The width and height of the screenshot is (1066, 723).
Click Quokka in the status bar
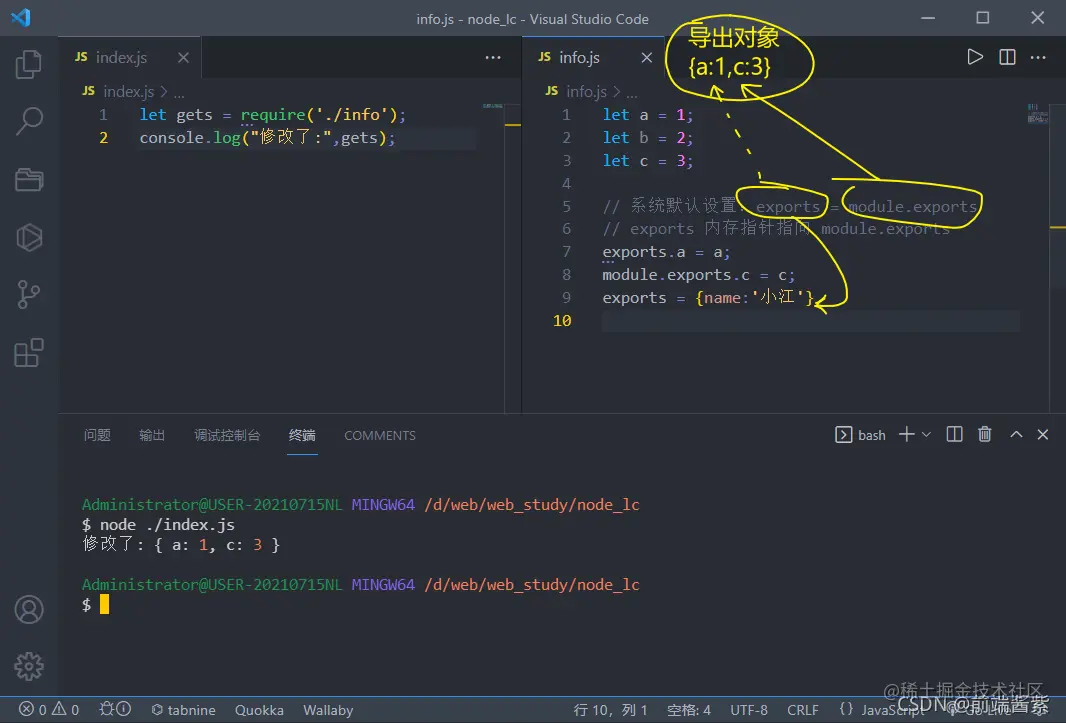[x=259, y=709]
